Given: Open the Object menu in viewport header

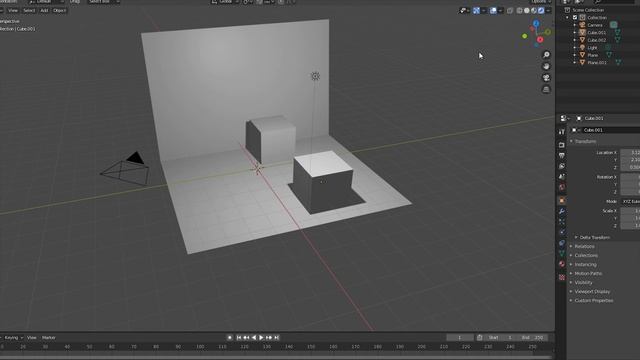Looking at the screenshot, I should pos(59,10).
